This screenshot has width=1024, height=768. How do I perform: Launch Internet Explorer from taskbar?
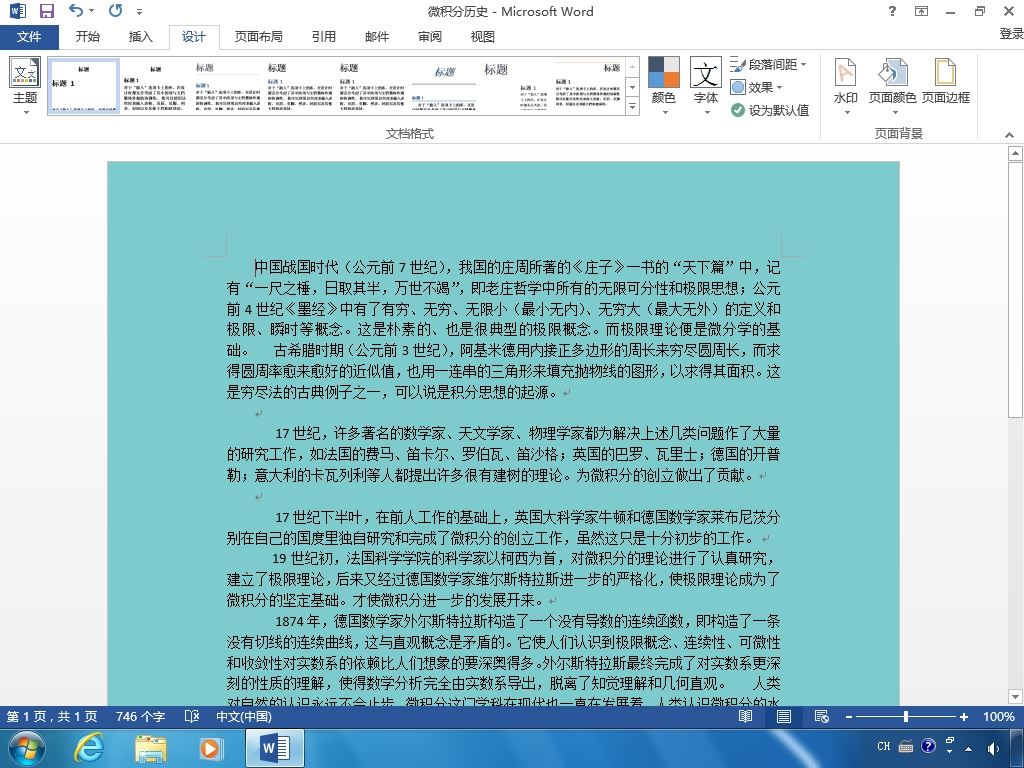coord(88,748)
